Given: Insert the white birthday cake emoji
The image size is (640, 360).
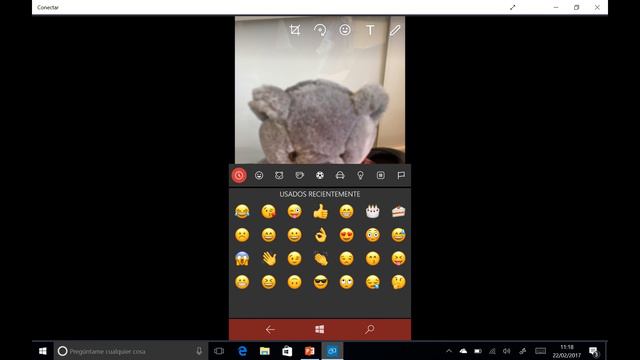Looking at the screenshot, I should coord(372,211).
